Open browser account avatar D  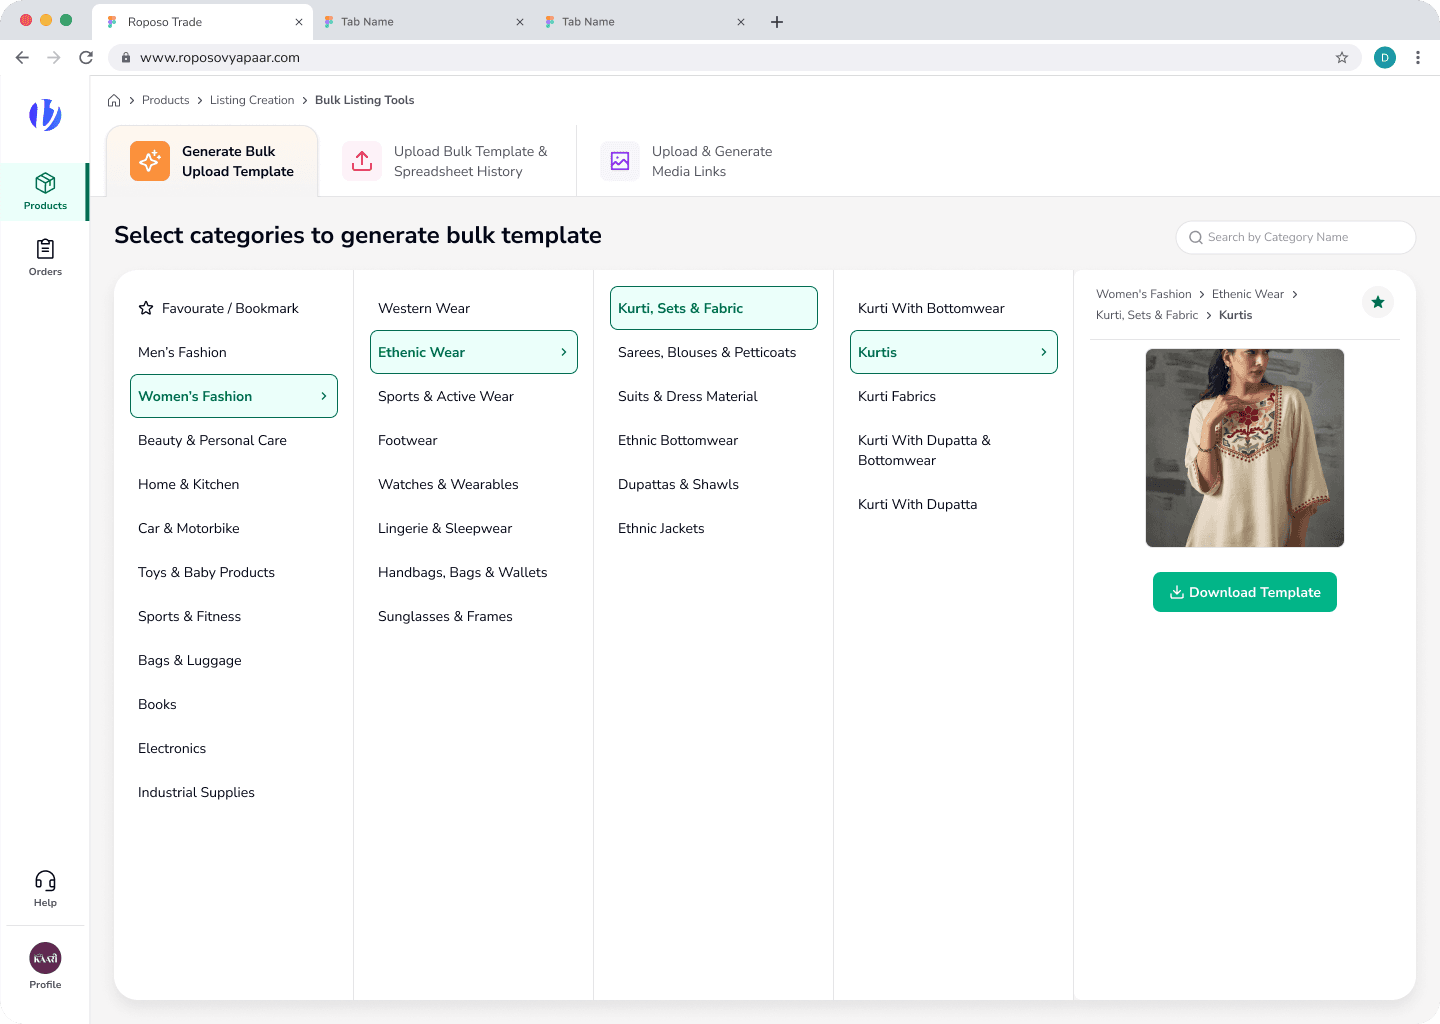pyautogui.click(x=1385, y=57)
